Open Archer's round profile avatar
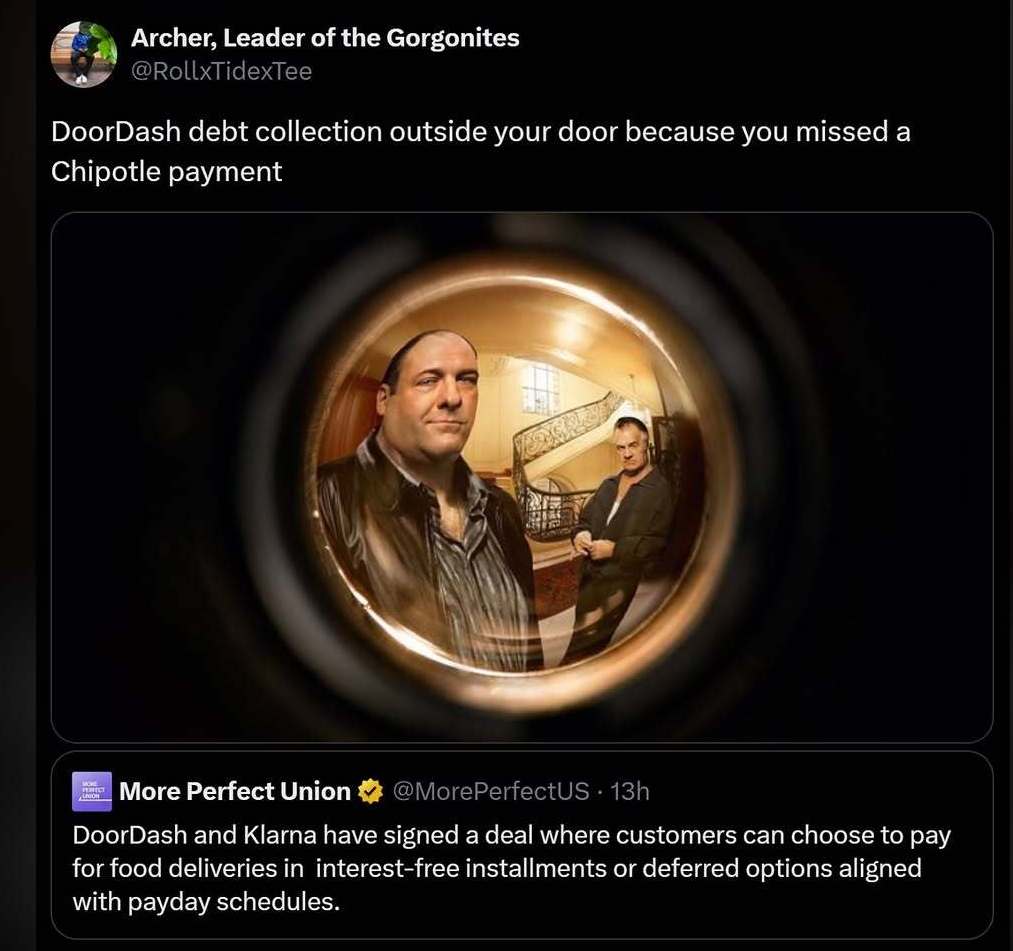The image size is (1013, 951). [84, 54]
